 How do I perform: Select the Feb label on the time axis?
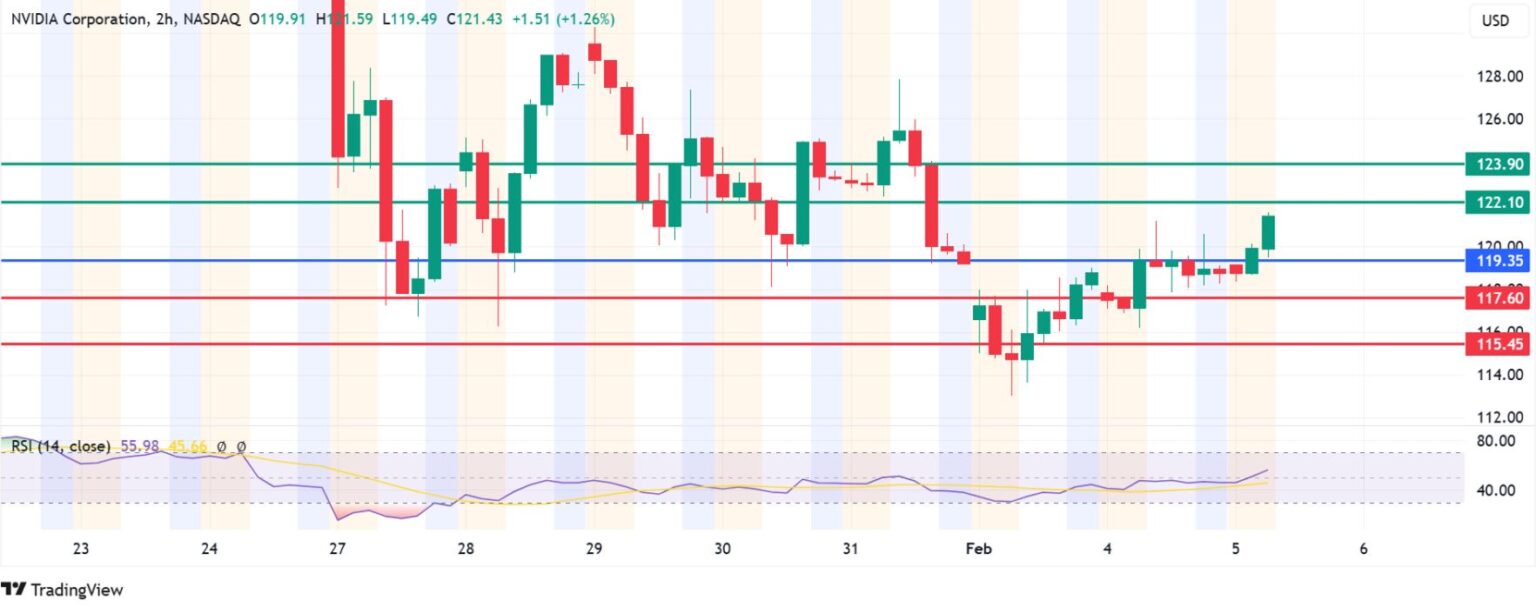tap(977, 548)
